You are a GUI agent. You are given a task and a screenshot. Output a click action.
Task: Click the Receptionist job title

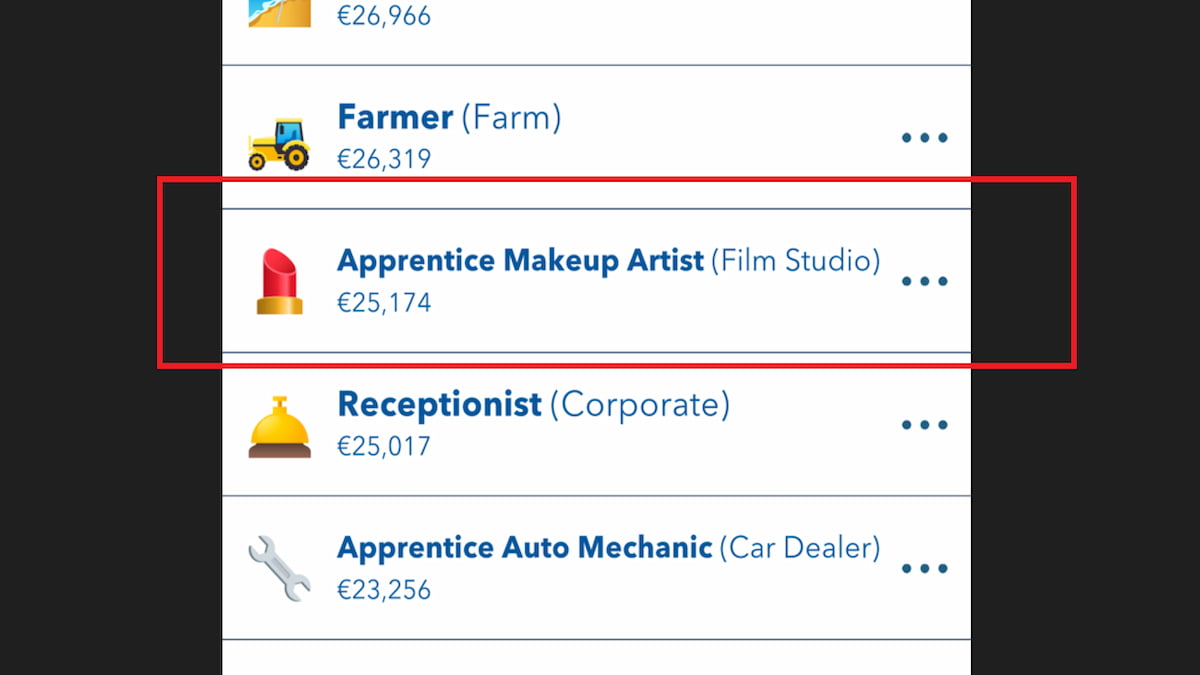point(438,404)
